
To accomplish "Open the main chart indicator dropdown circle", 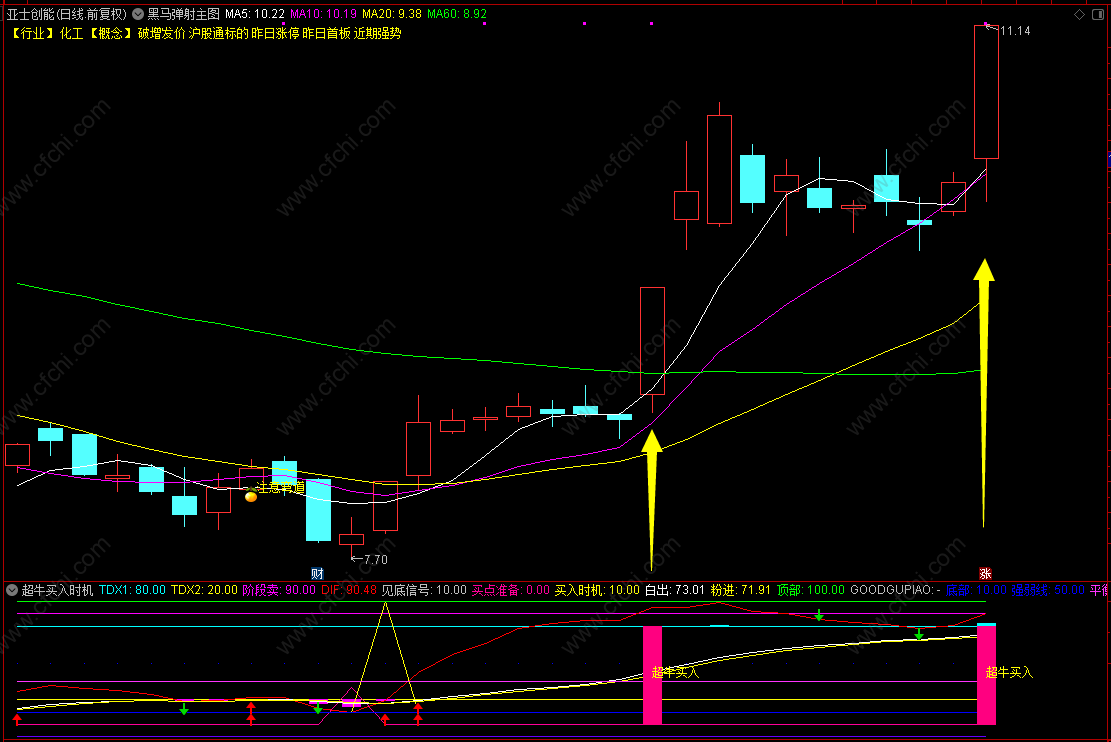I will point(138,14).
